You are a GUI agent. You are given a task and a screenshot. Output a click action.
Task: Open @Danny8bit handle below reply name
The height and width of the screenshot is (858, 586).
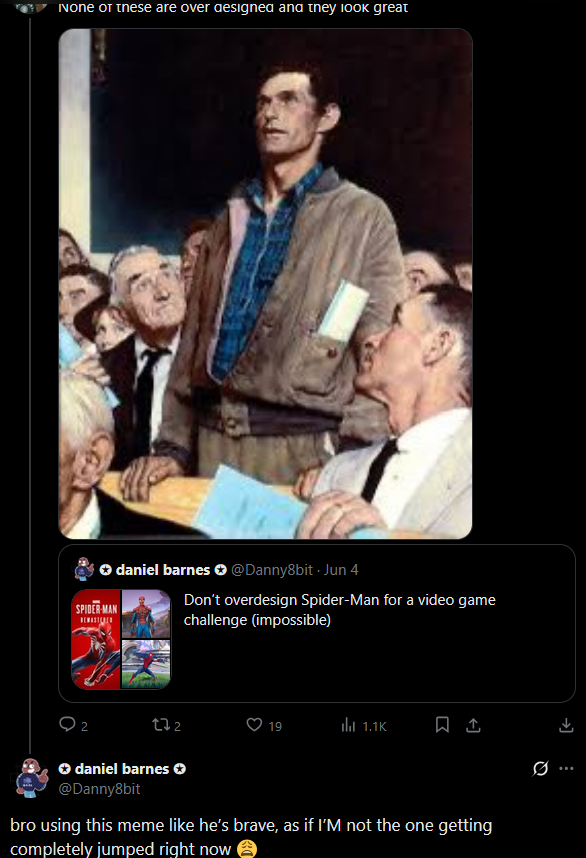(x=99, y=789)
